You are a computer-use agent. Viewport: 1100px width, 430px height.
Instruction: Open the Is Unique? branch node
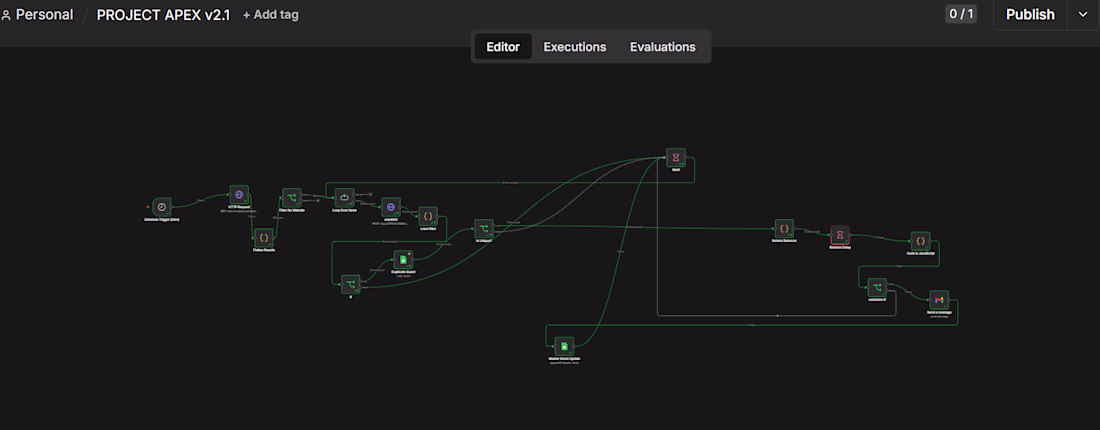pos(483,229)
